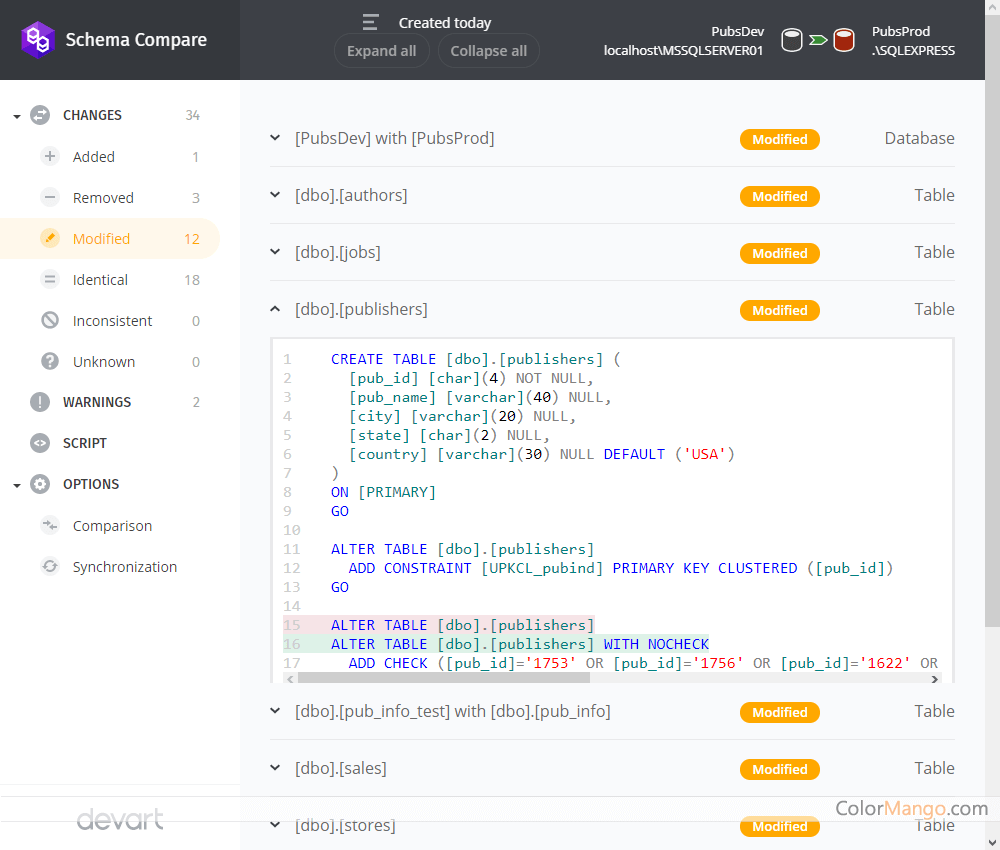Expand the [PubsDev] with [PubsProd] row

[x=275, y=138]
